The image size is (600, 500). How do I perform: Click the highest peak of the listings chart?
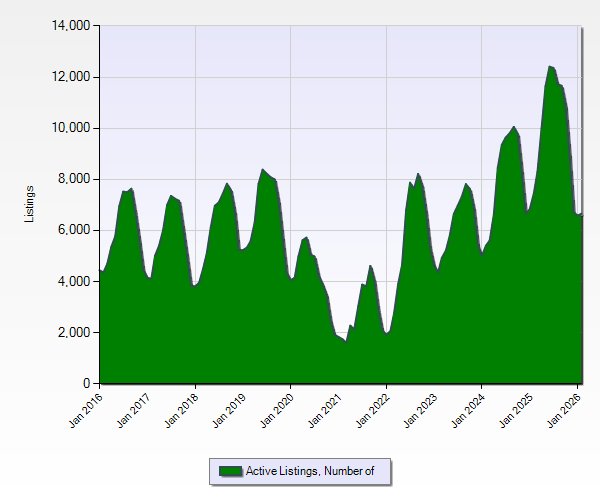click(x=550, y=67)
